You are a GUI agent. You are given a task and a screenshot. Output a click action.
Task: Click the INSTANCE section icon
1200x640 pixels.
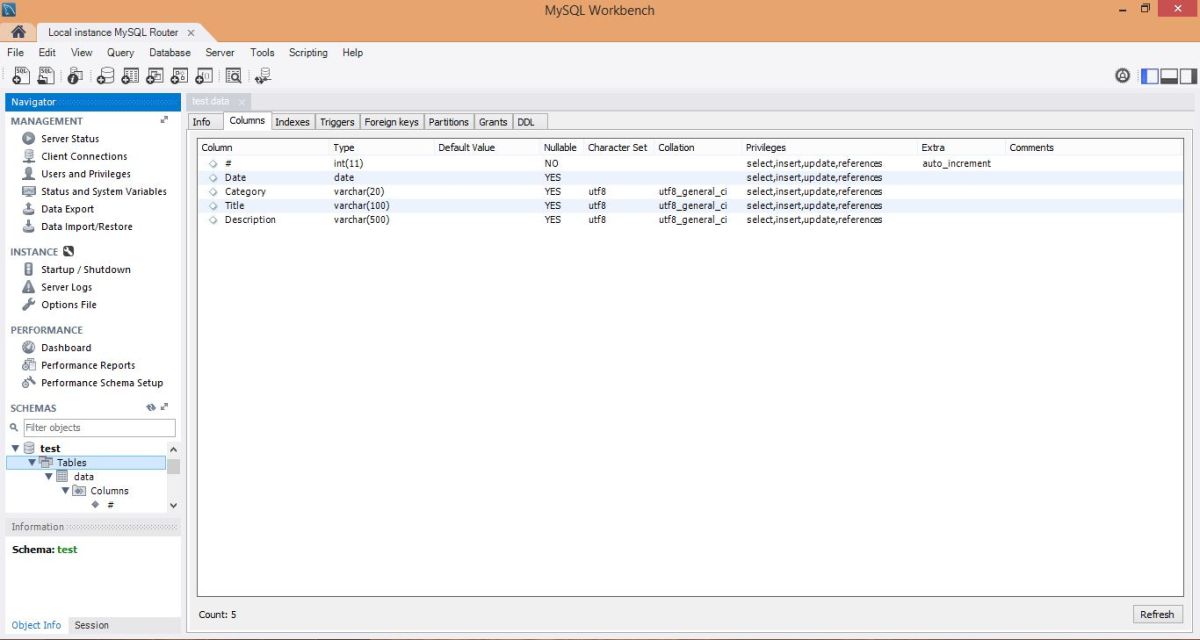coord(68,252)
